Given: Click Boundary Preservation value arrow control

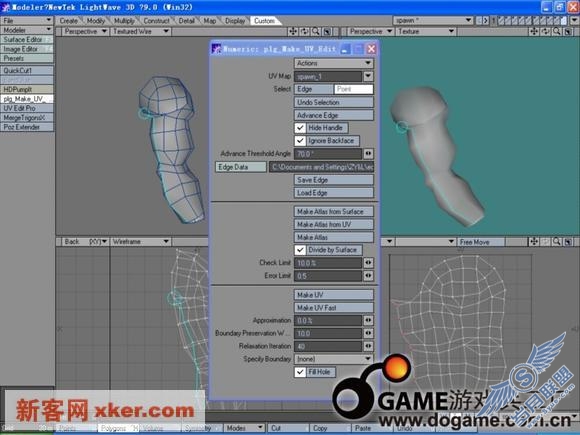Looking at the screenshot, I should click(368, 333).
